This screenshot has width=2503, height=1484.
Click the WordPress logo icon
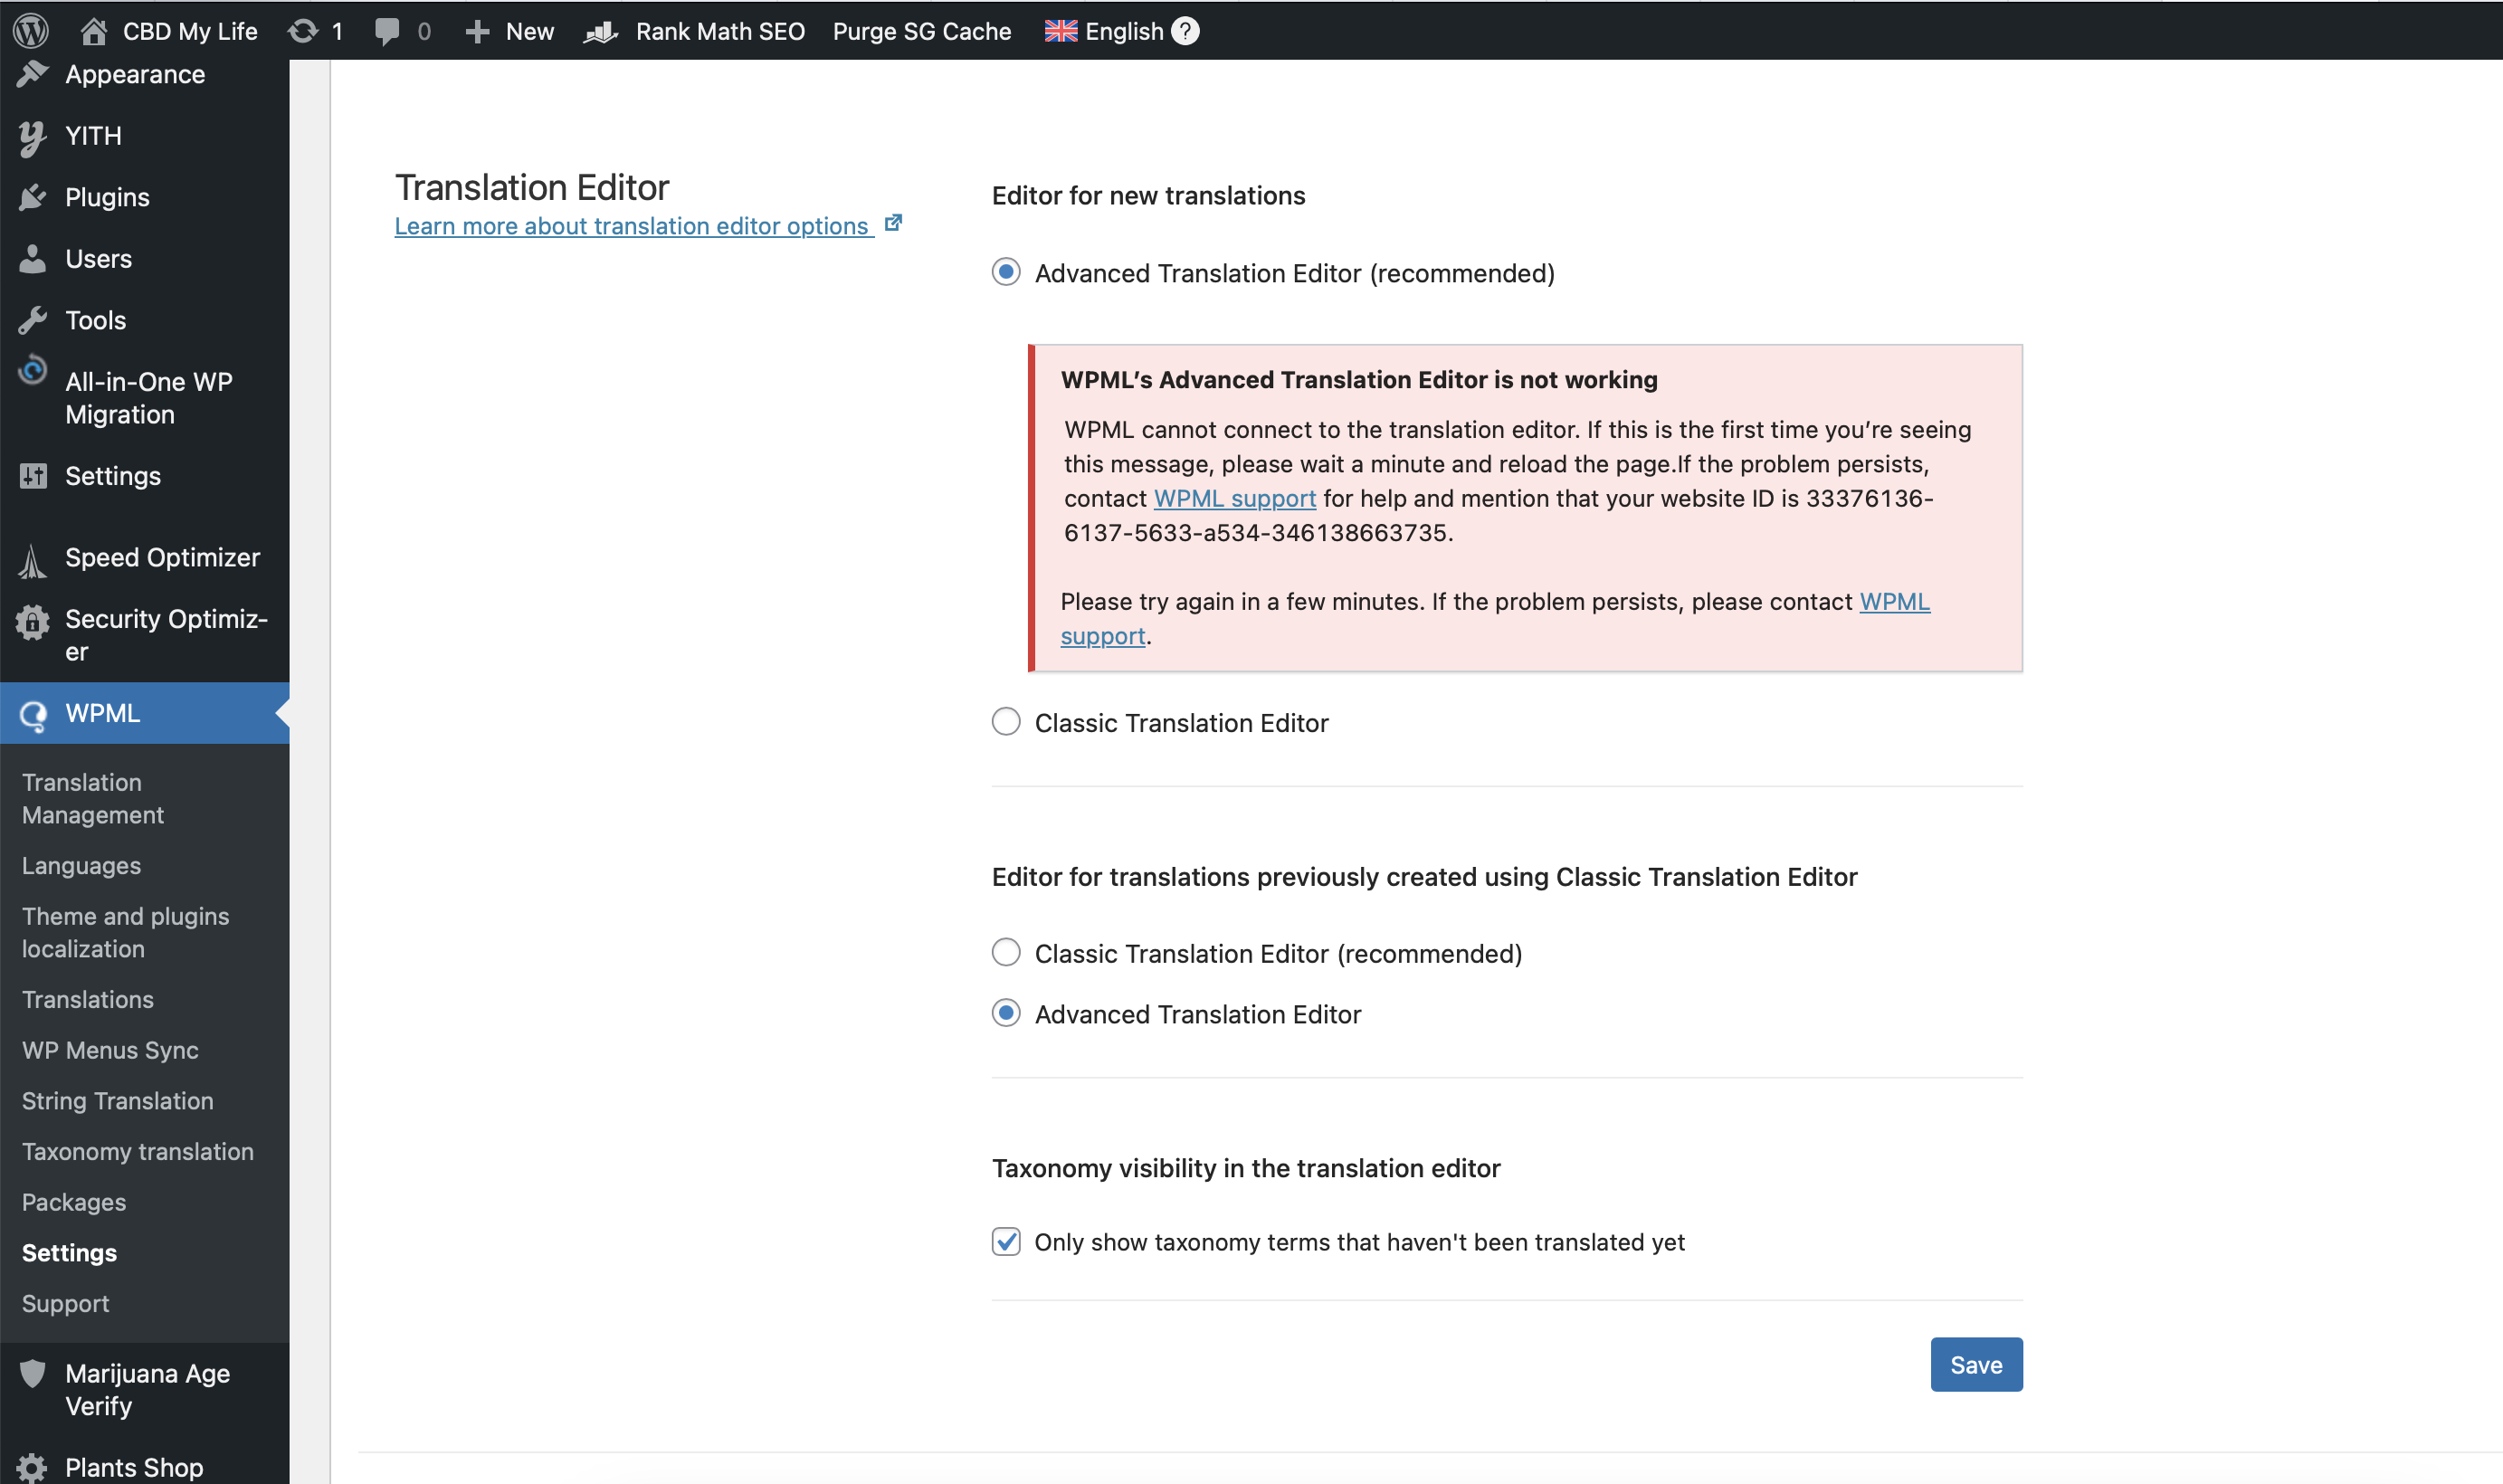point(31,31)
